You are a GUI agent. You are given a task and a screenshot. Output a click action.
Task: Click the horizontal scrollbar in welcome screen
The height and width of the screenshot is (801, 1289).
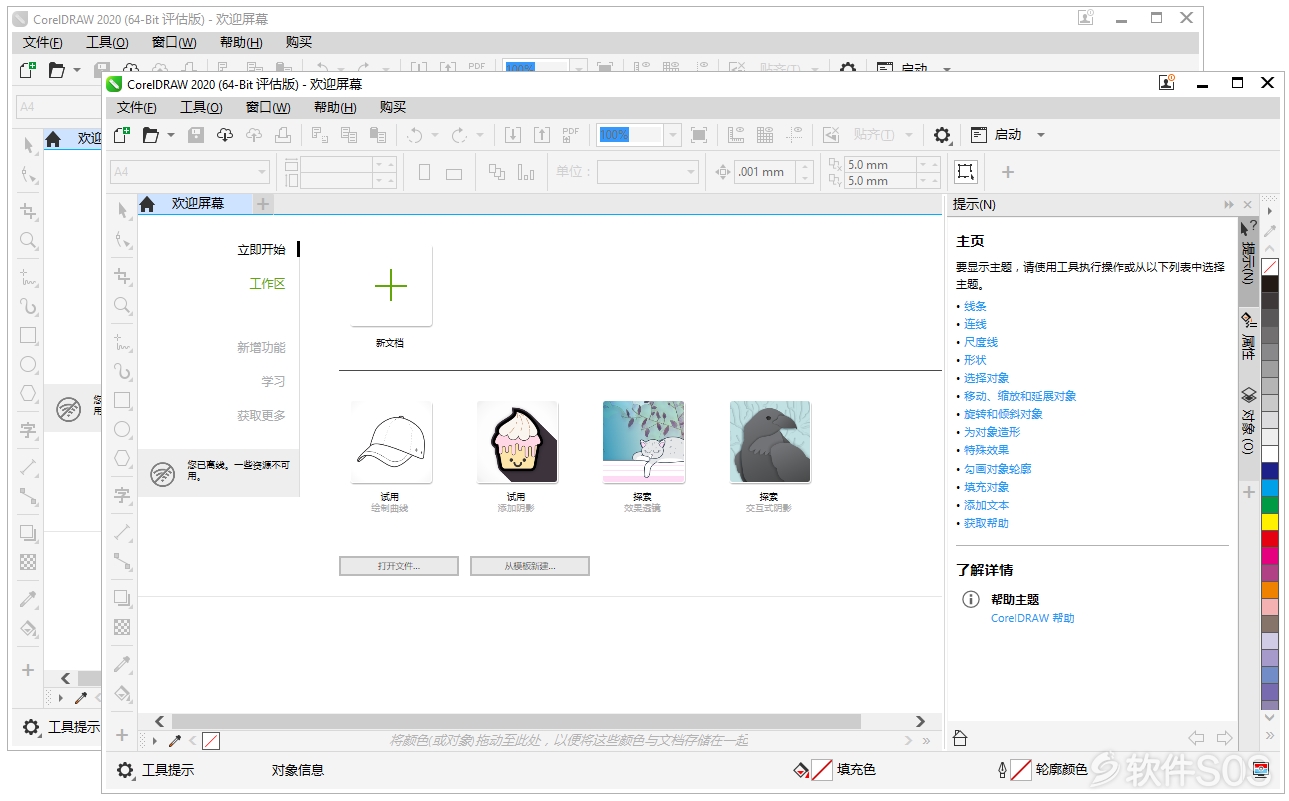516,721
